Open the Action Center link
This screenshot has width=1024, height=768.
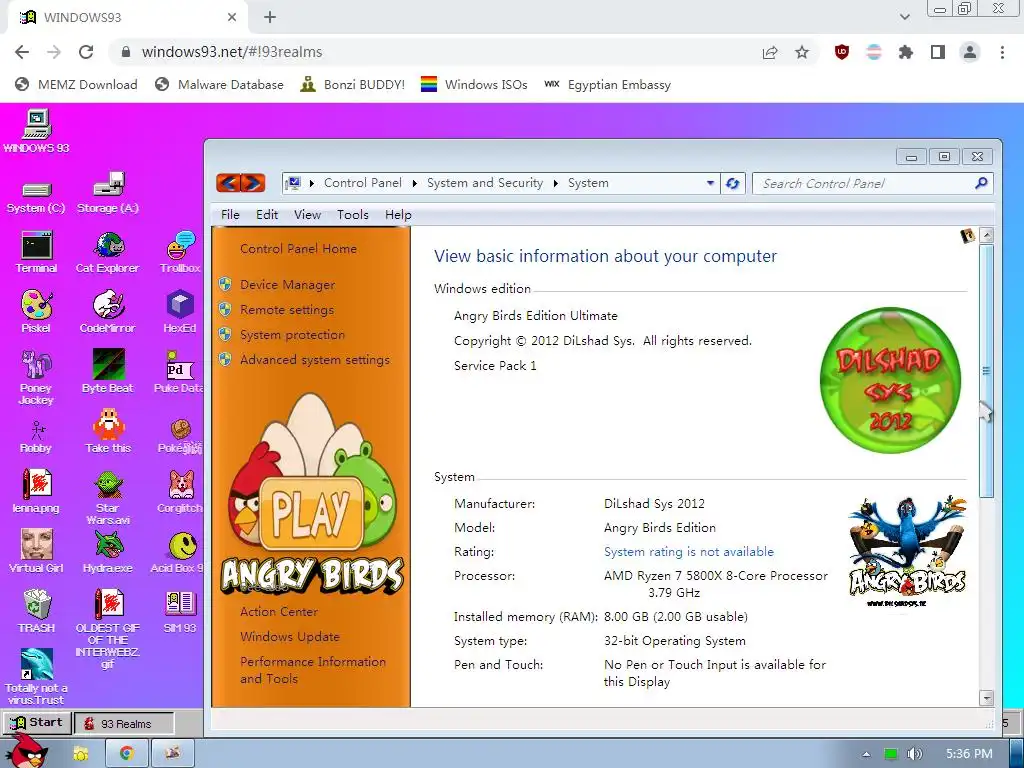click(279, 612)
